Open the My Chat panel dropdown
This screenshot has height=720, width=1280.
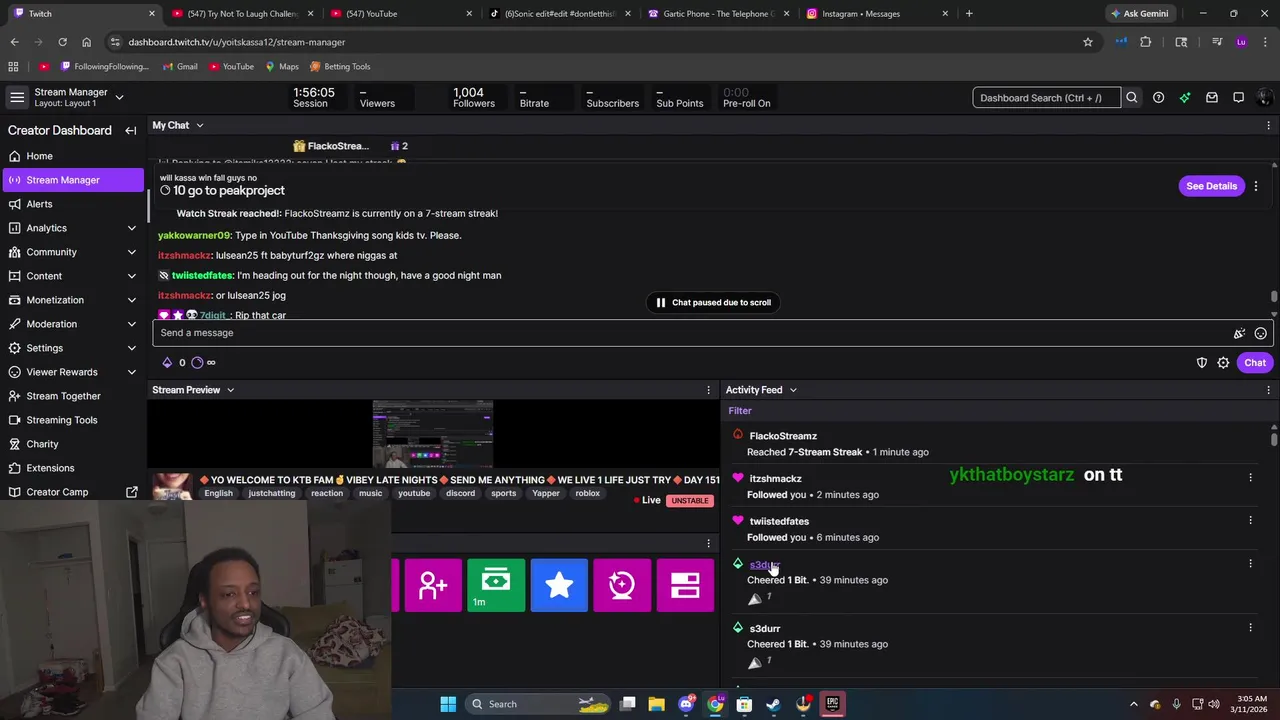(x=199, y=126)
